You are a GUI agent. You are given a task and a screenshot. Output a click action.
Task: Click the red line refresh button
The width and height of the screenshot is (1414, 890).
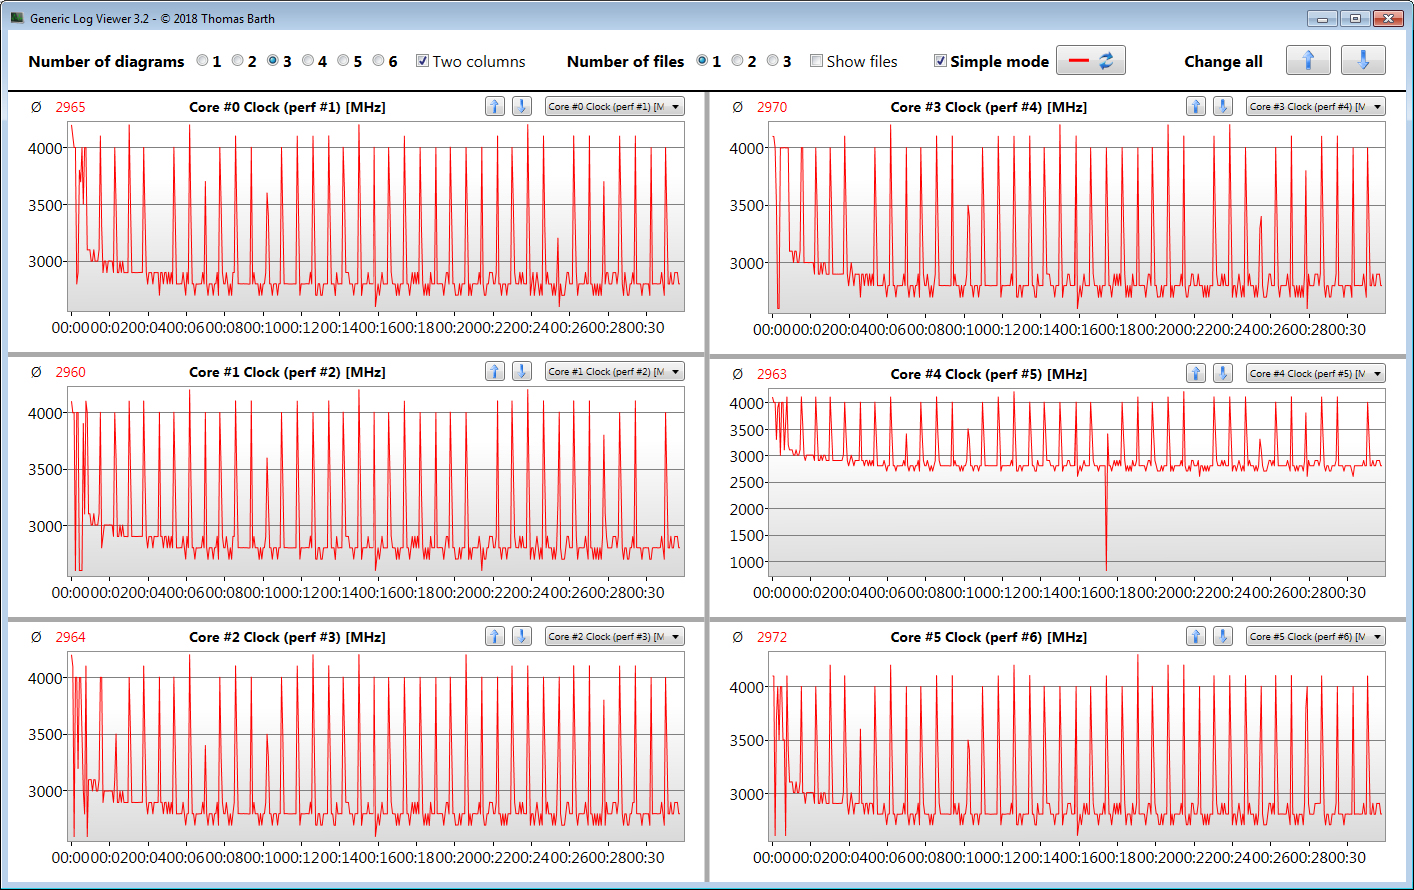click(x=1091, y=60)
